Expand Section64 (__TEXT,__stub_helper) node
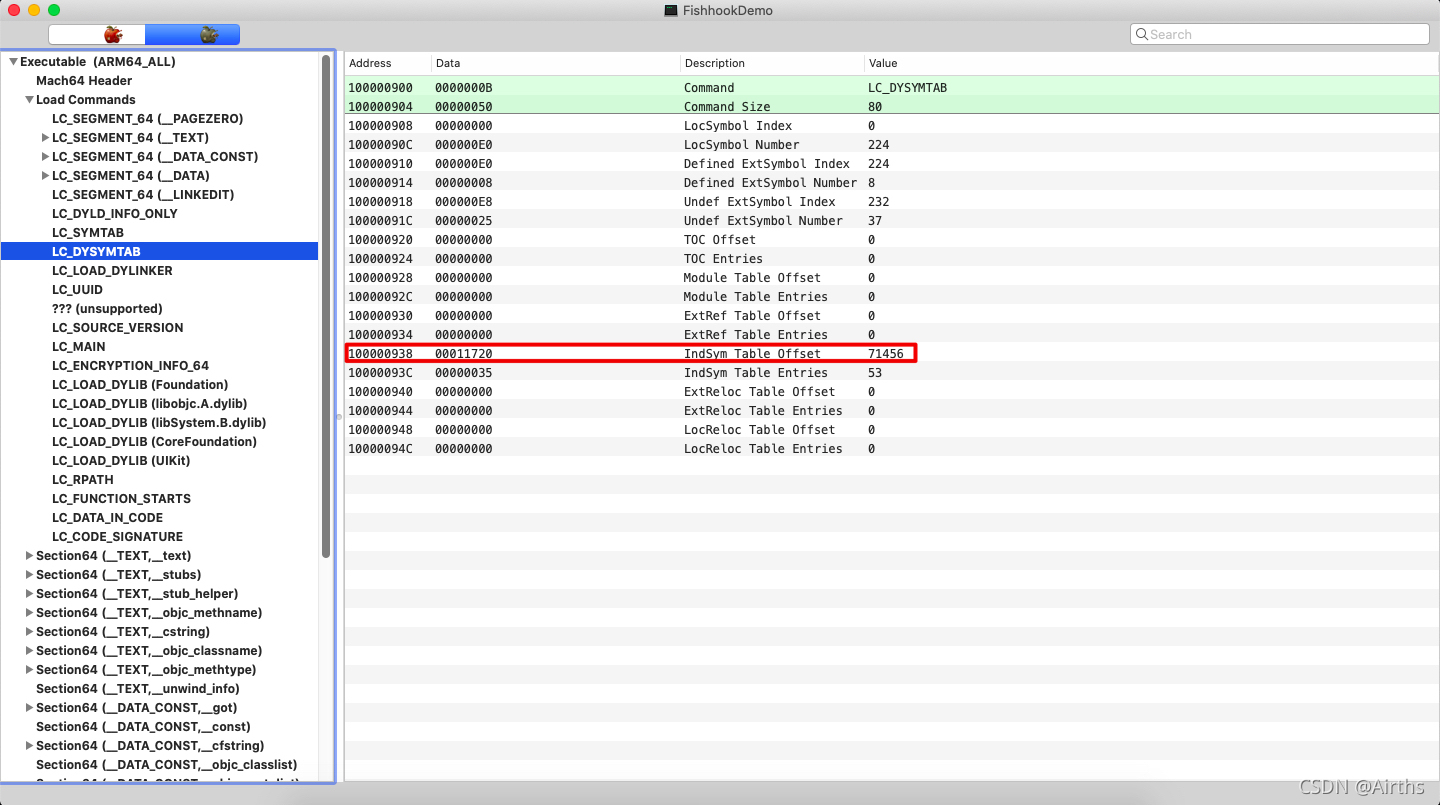 coord(29,594)
